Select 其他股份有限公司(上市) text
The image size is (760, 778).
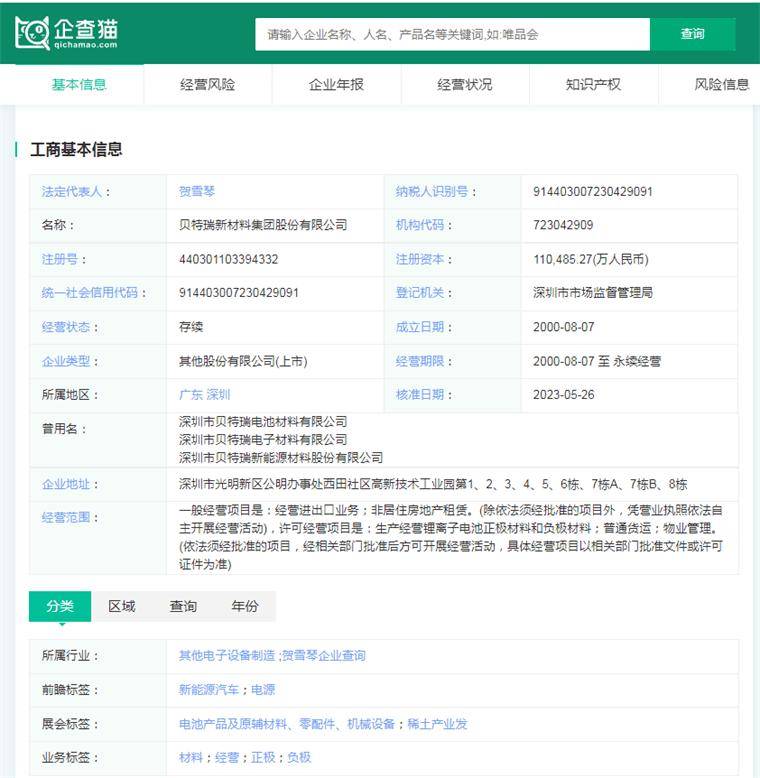click(243, 361)
